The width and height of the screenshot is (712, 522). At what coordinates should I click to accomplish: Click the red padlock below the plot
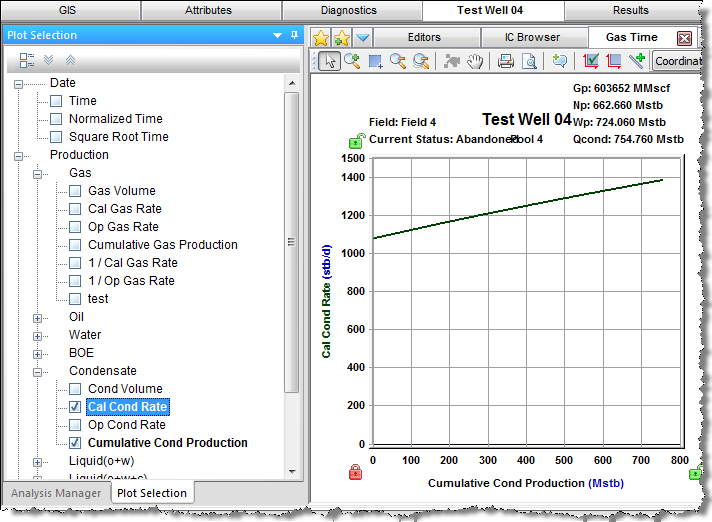[x=353, y=471]
